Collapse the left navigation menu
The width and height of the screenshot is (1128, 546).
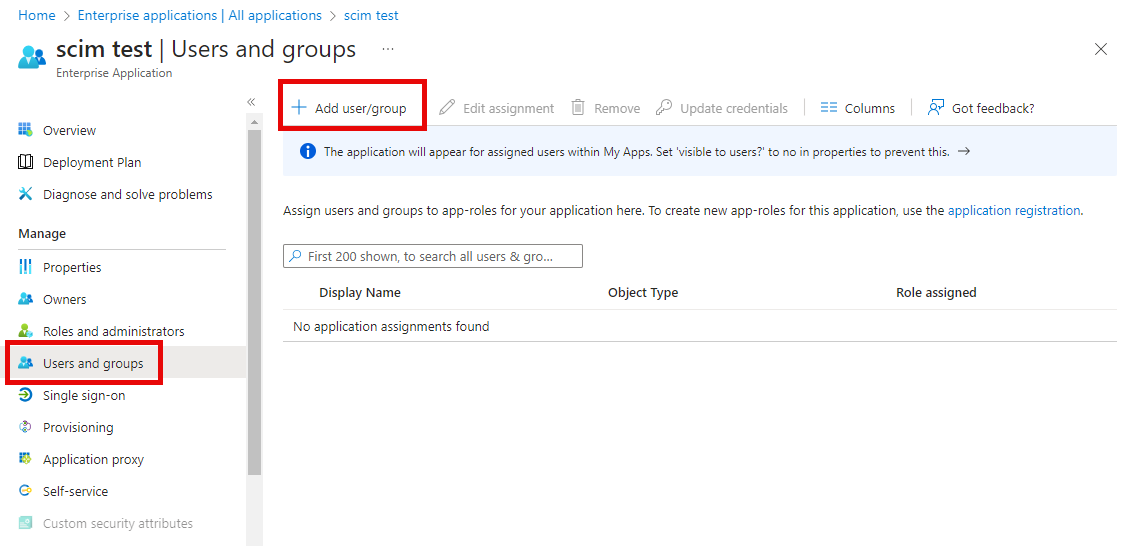coord(251,102)
